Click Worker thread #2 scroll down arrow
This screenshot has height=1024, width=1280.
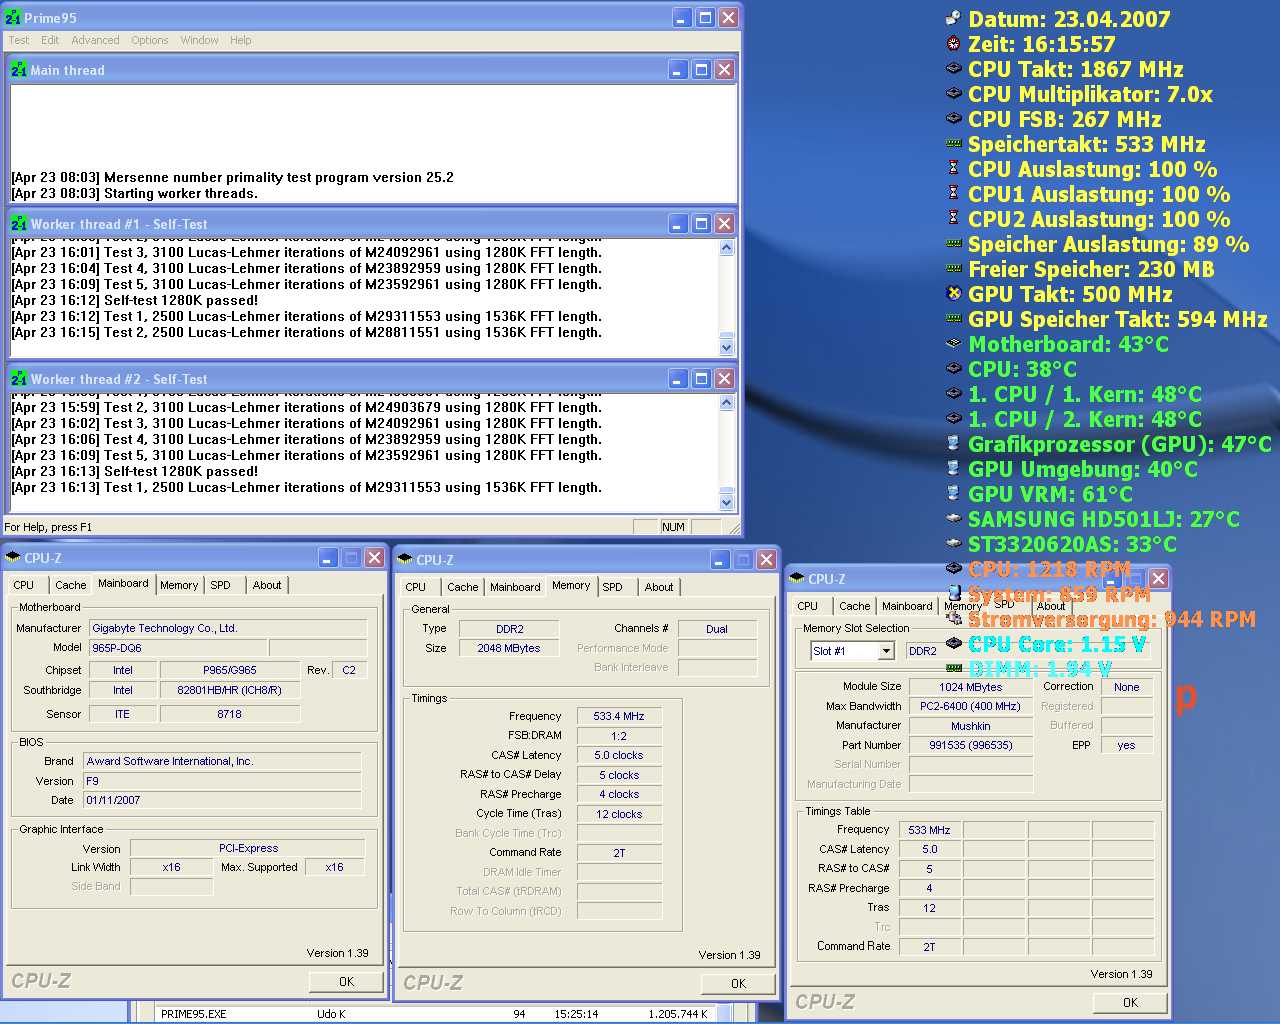[727, 502]
